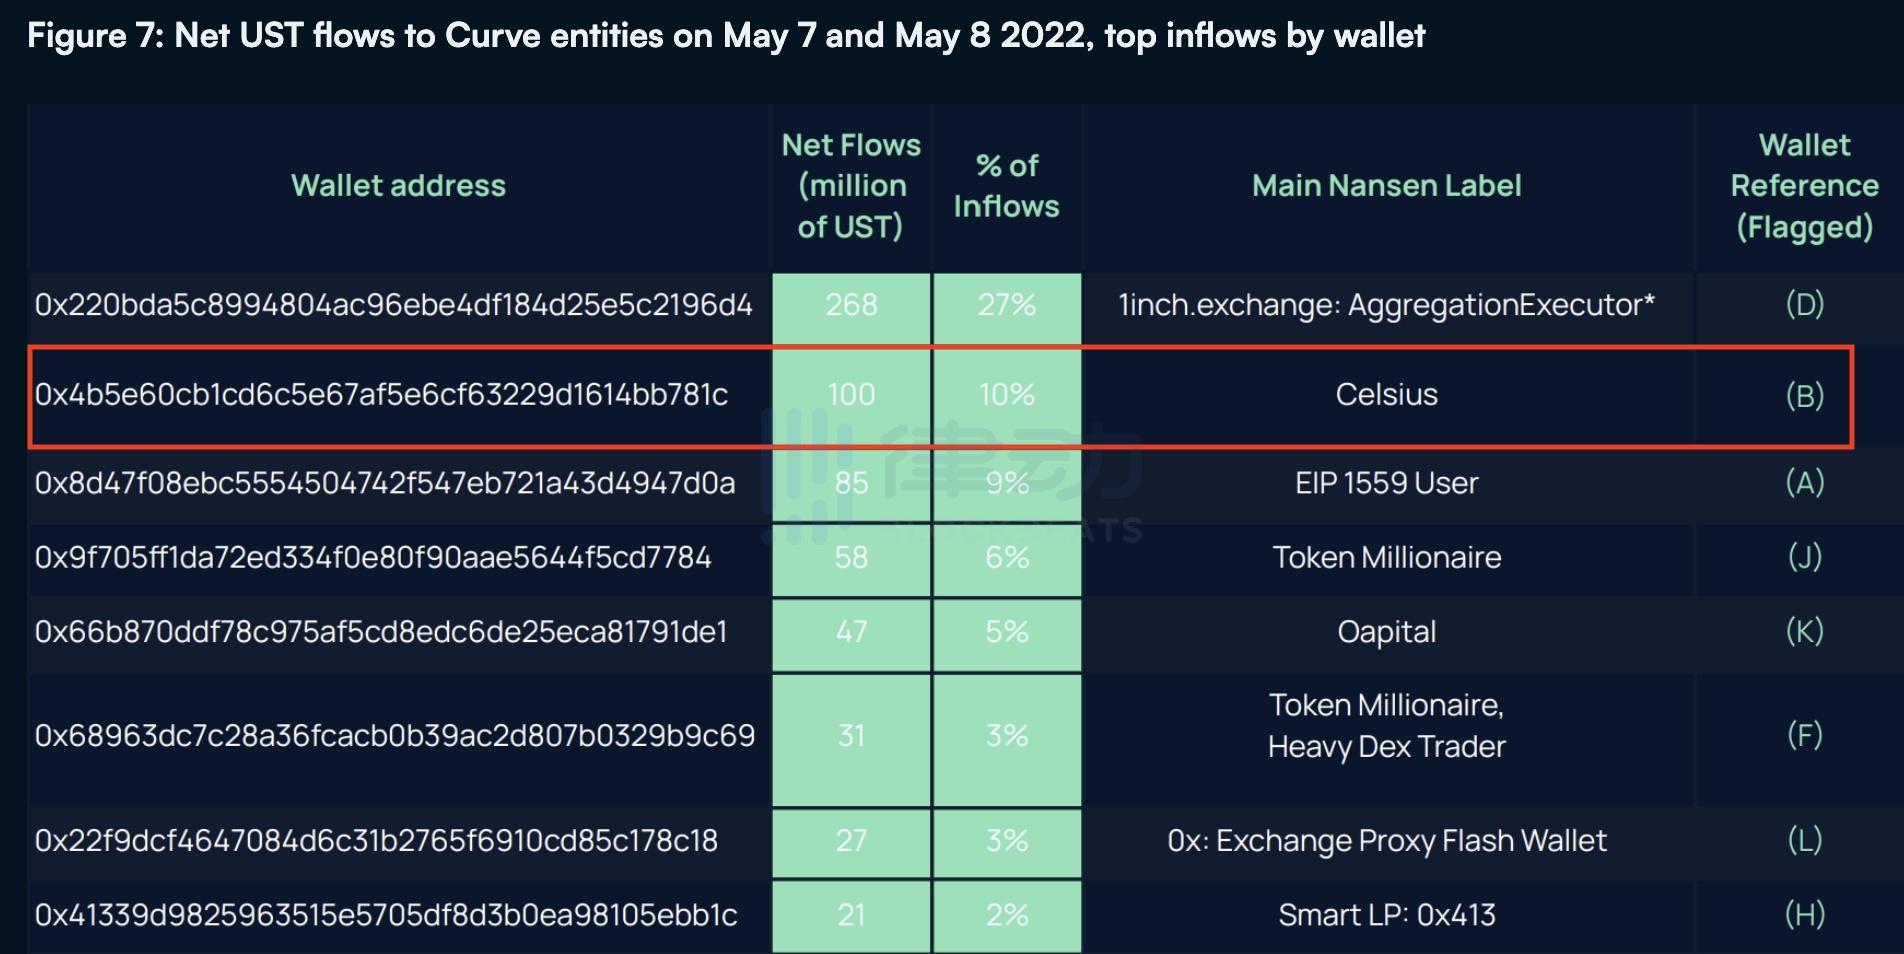Click the Celsius label in the highlighted row
This screenshot has height=954, width=1904.
click(1386, 395)
